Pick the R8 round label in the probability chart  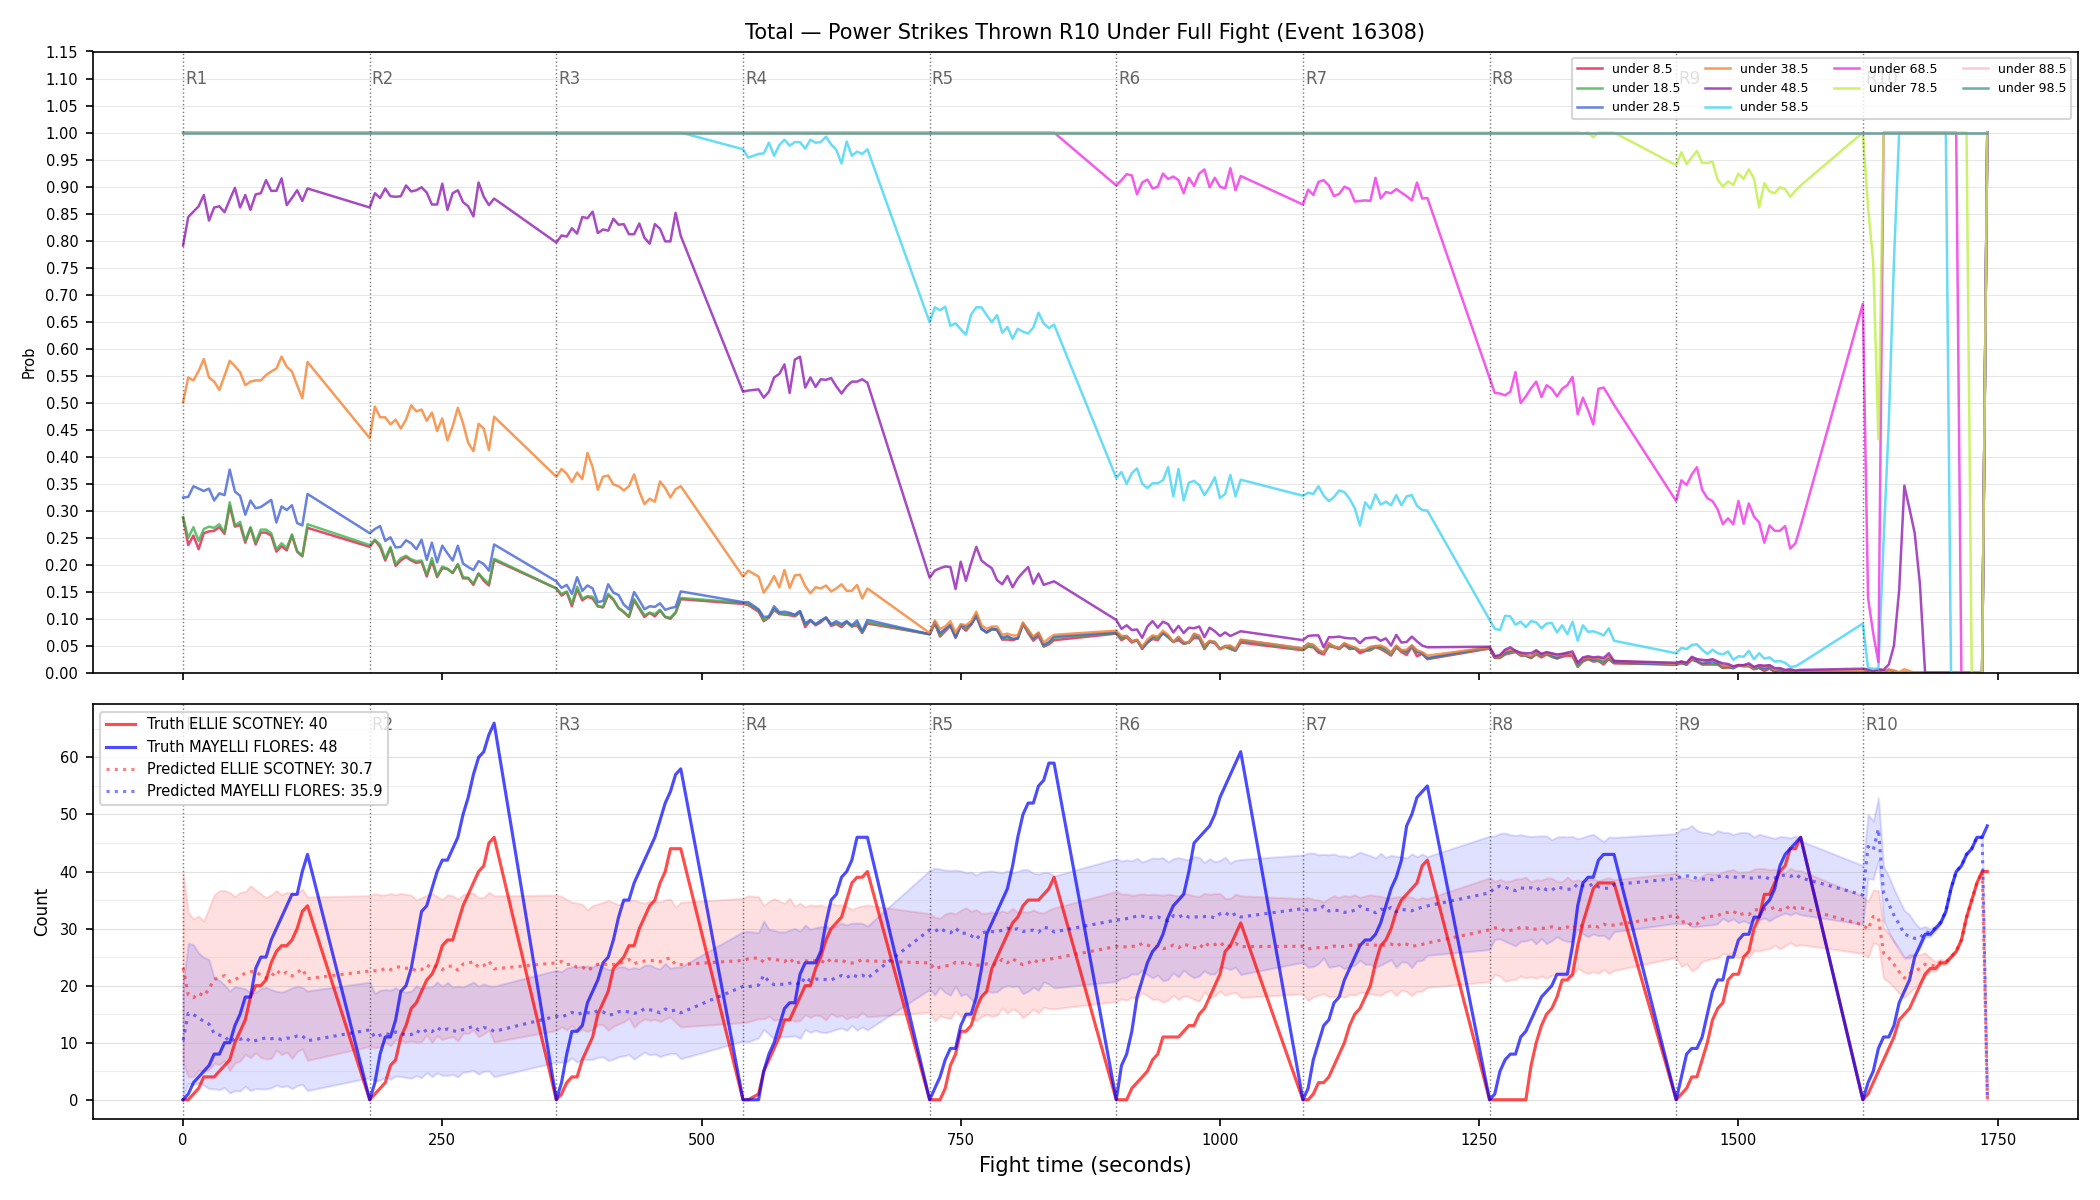click(x=1502, y=78)
